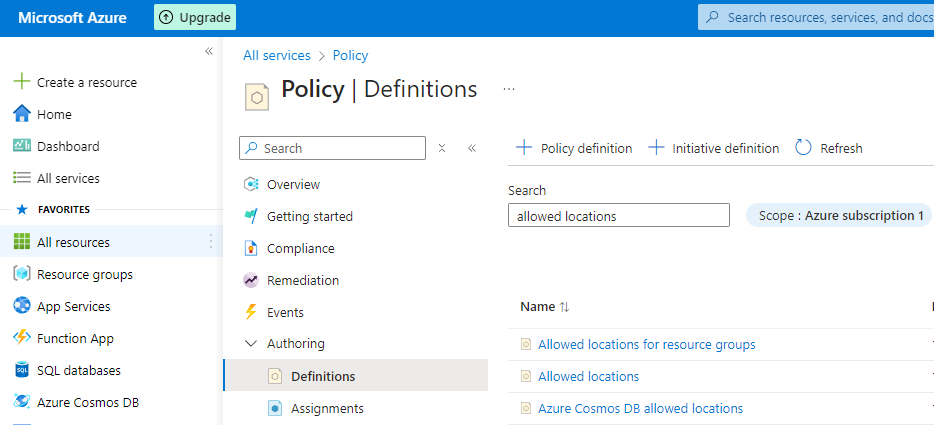
Task: Click the Upgrade button
Action: point(195,17)
